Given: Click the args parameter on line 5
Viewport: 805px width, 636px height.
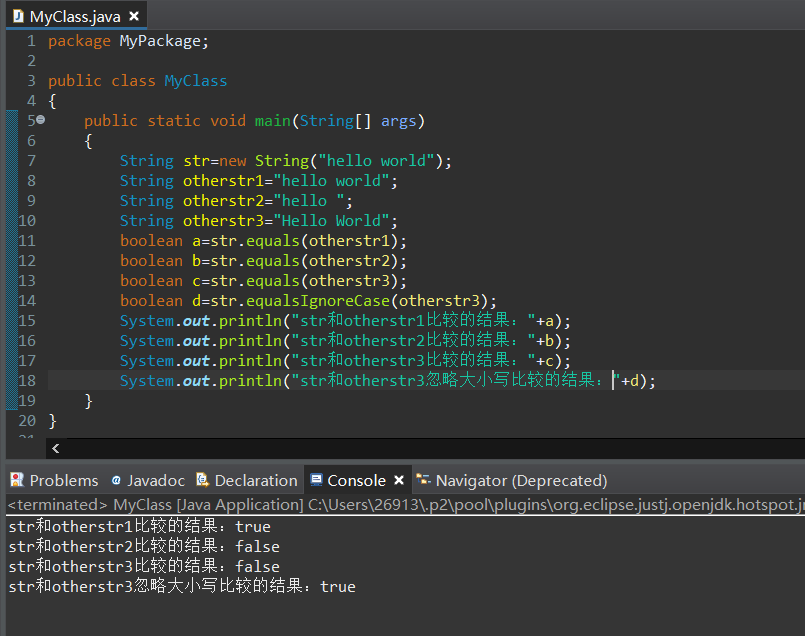Looking at the screenshot, I should (398, 121).
